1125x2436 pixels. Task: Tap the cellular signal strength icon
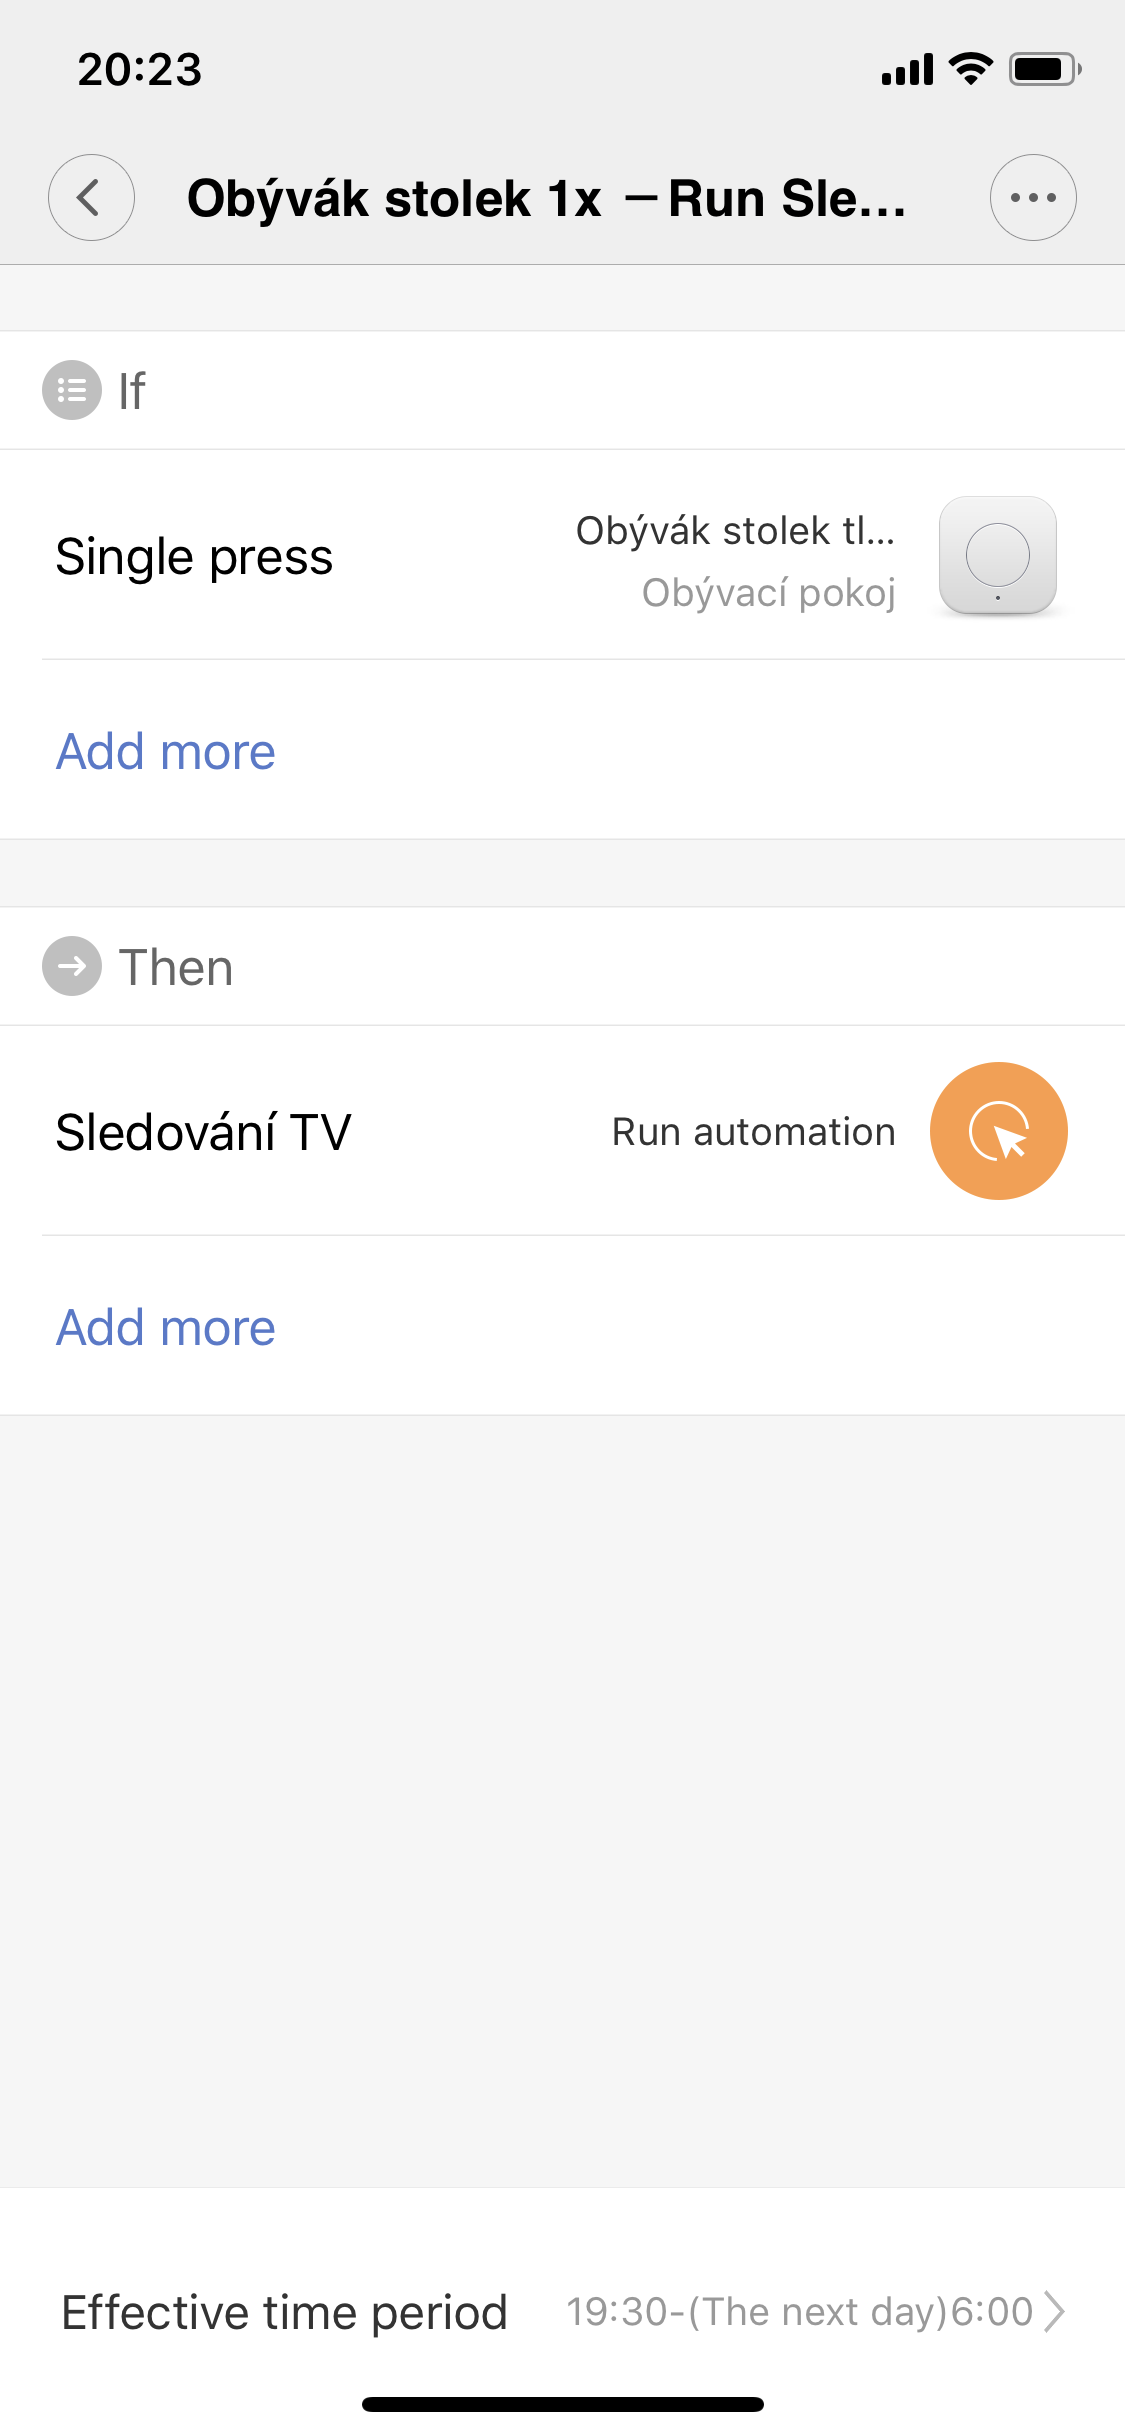(907, 70)
